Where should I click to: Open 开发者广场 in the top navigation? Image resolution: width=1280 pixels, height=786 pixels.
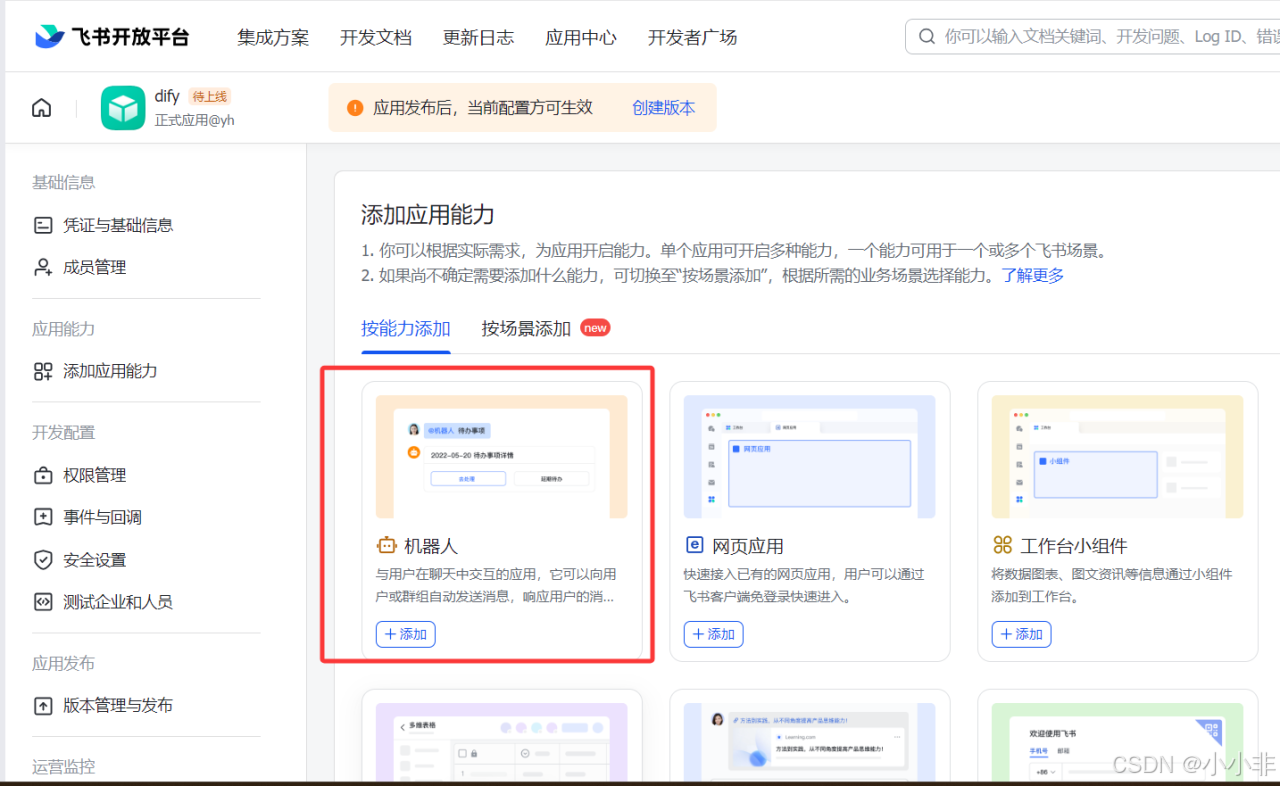(x=693, y=37)
